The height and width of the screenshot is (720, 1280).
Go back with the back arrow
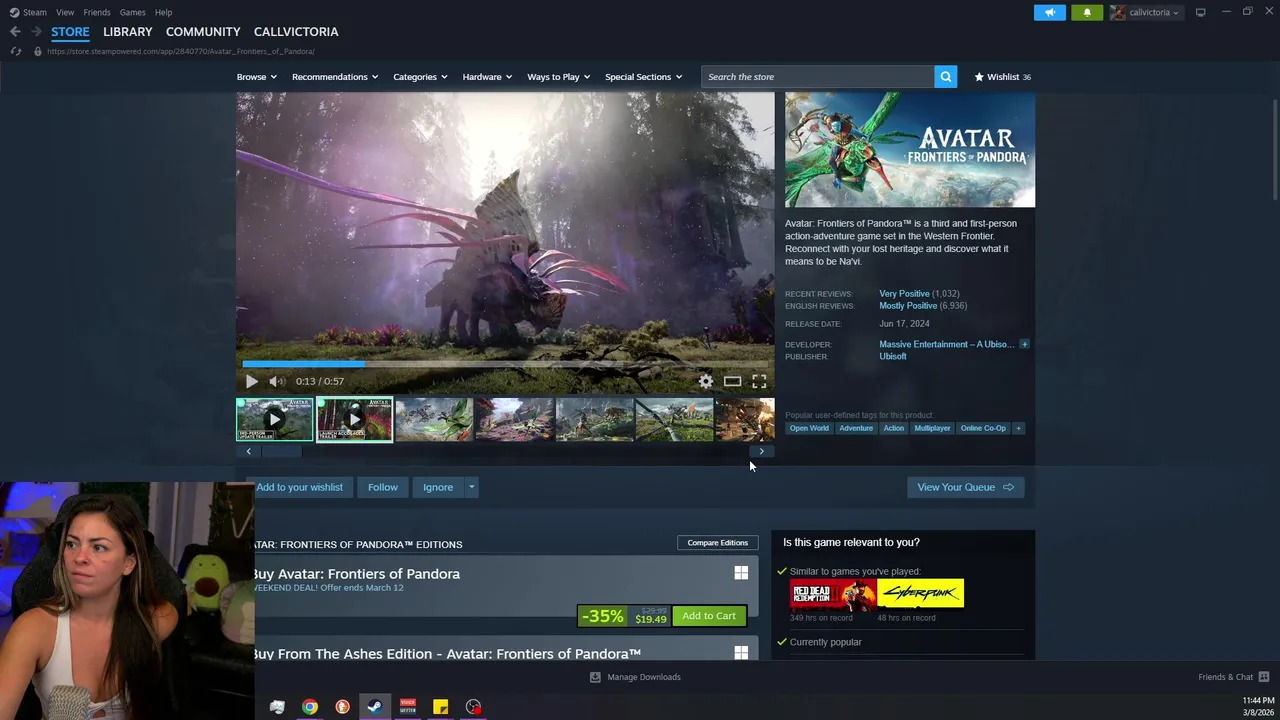(15, 32)
